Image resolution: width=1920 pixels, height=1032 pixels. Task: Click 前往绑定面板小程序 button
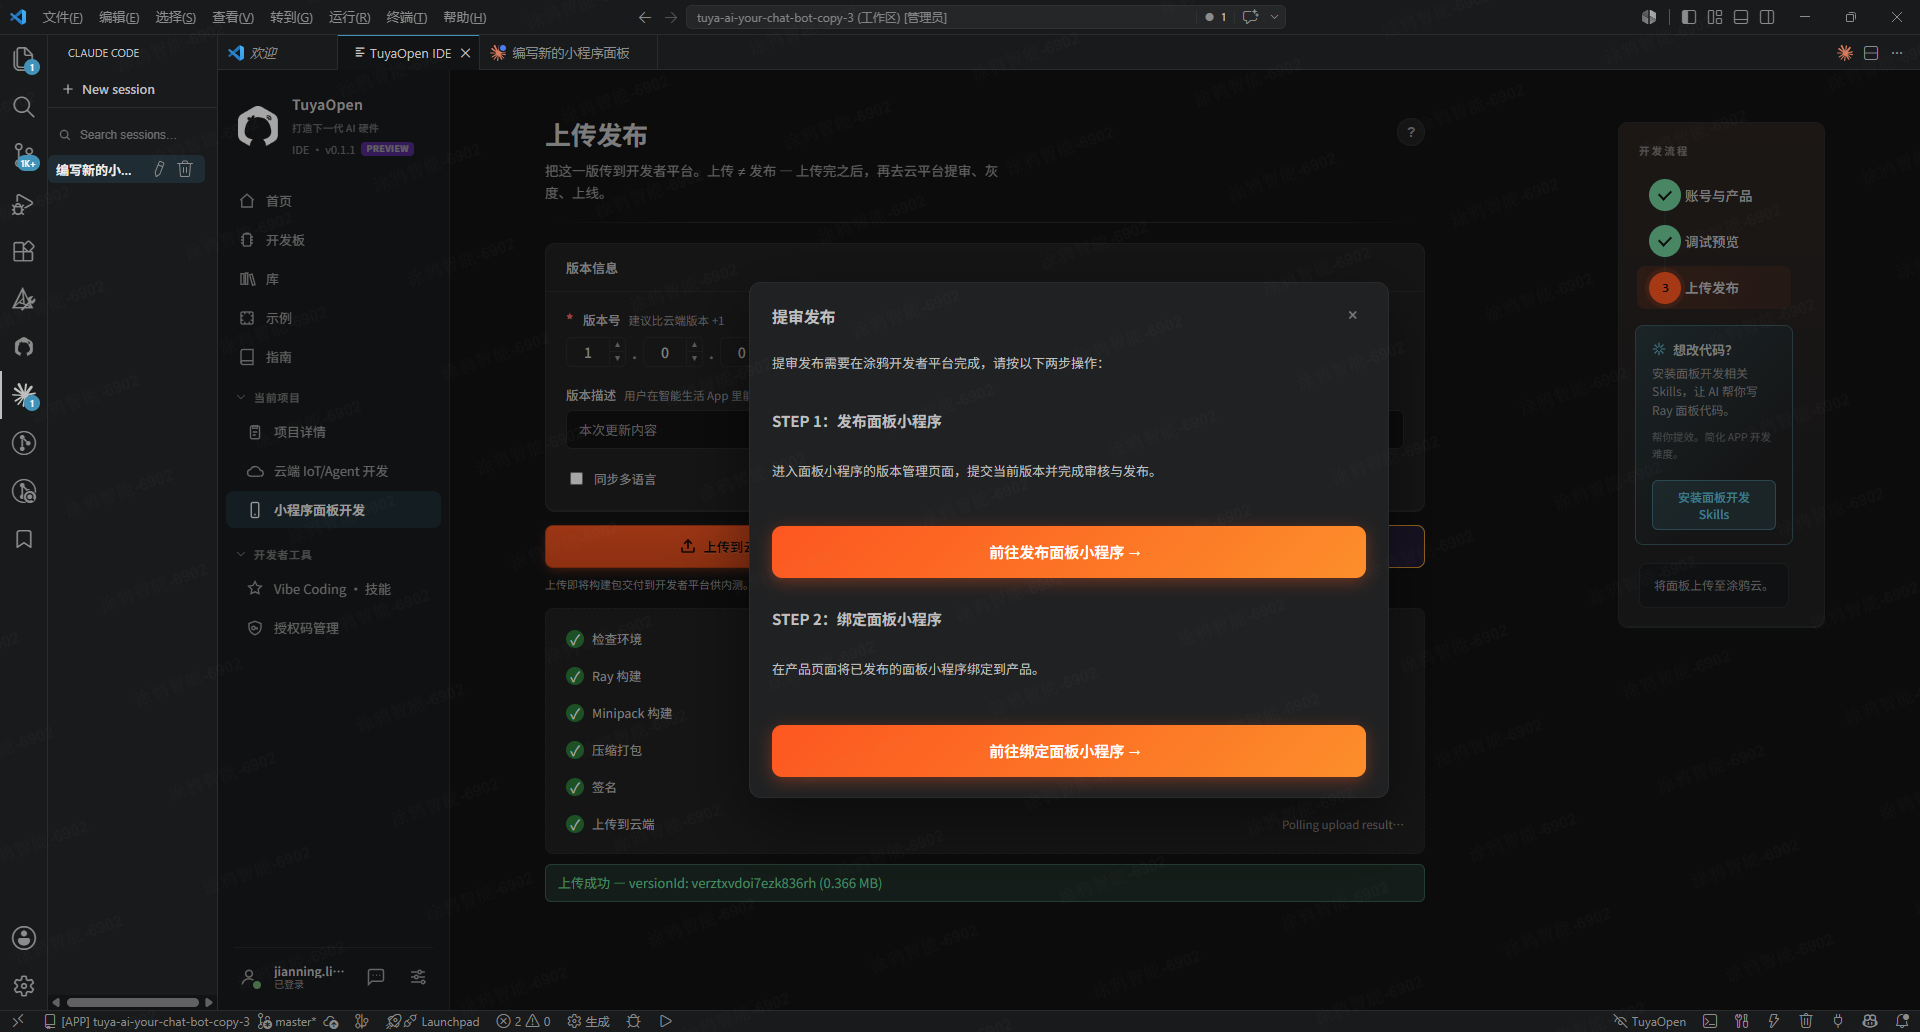click(x=1068, y=751)
